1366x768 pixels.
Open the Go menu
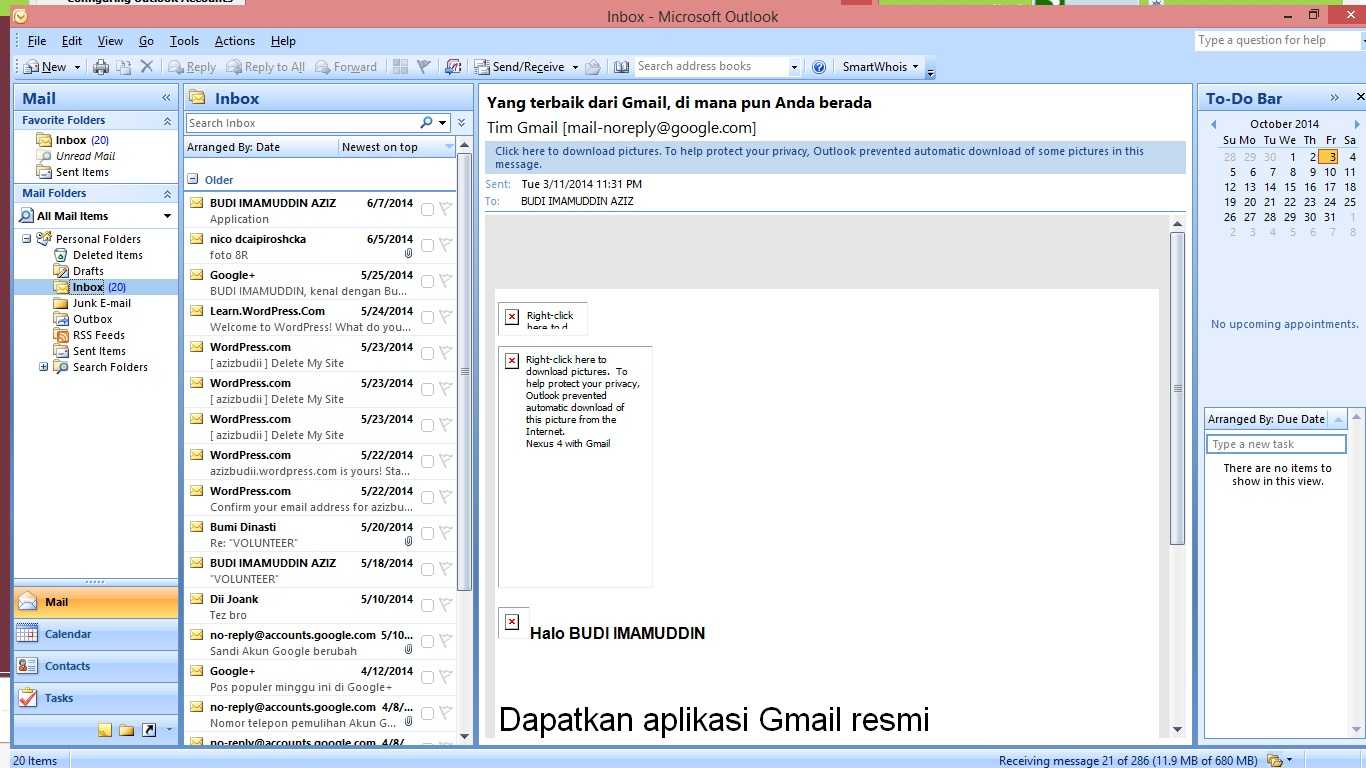[x=146, y=41]
